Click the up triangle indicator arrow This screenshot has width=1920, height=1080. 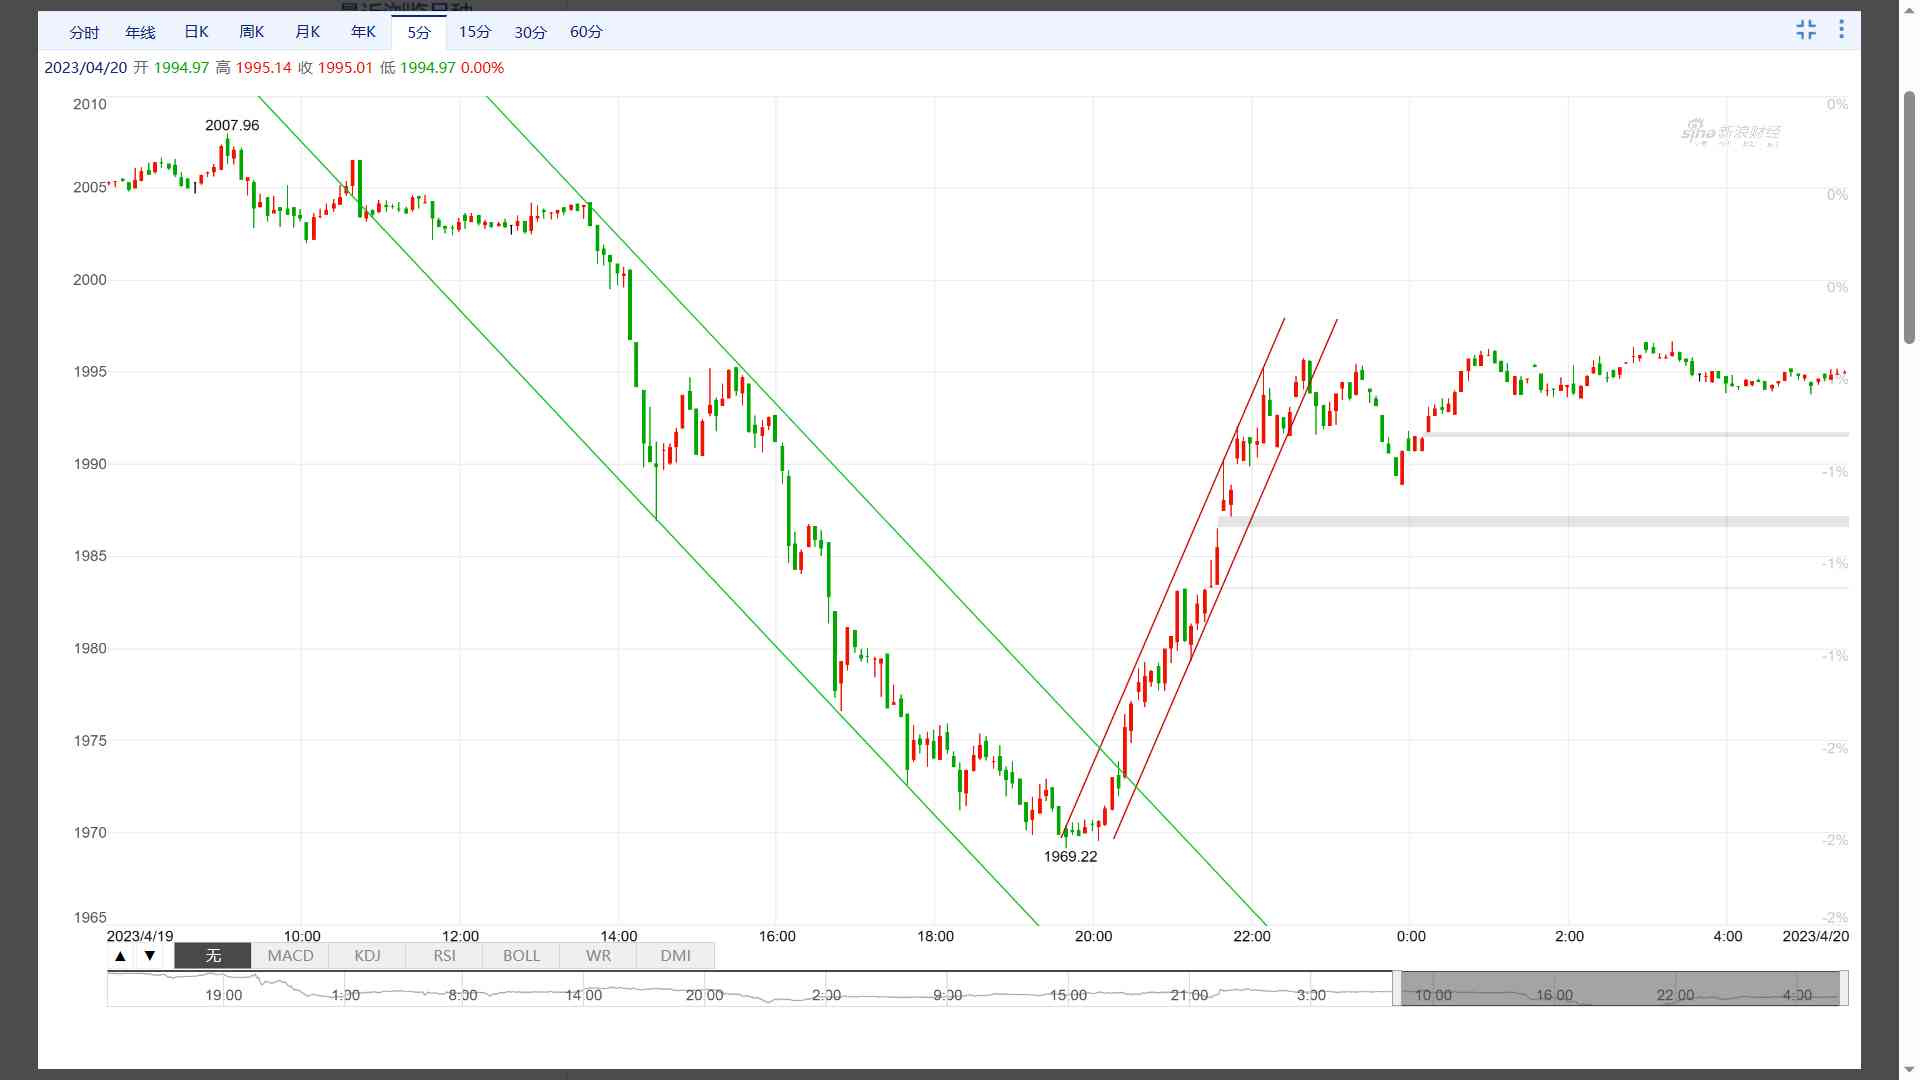pyautogui.click(x=120, y=956)
